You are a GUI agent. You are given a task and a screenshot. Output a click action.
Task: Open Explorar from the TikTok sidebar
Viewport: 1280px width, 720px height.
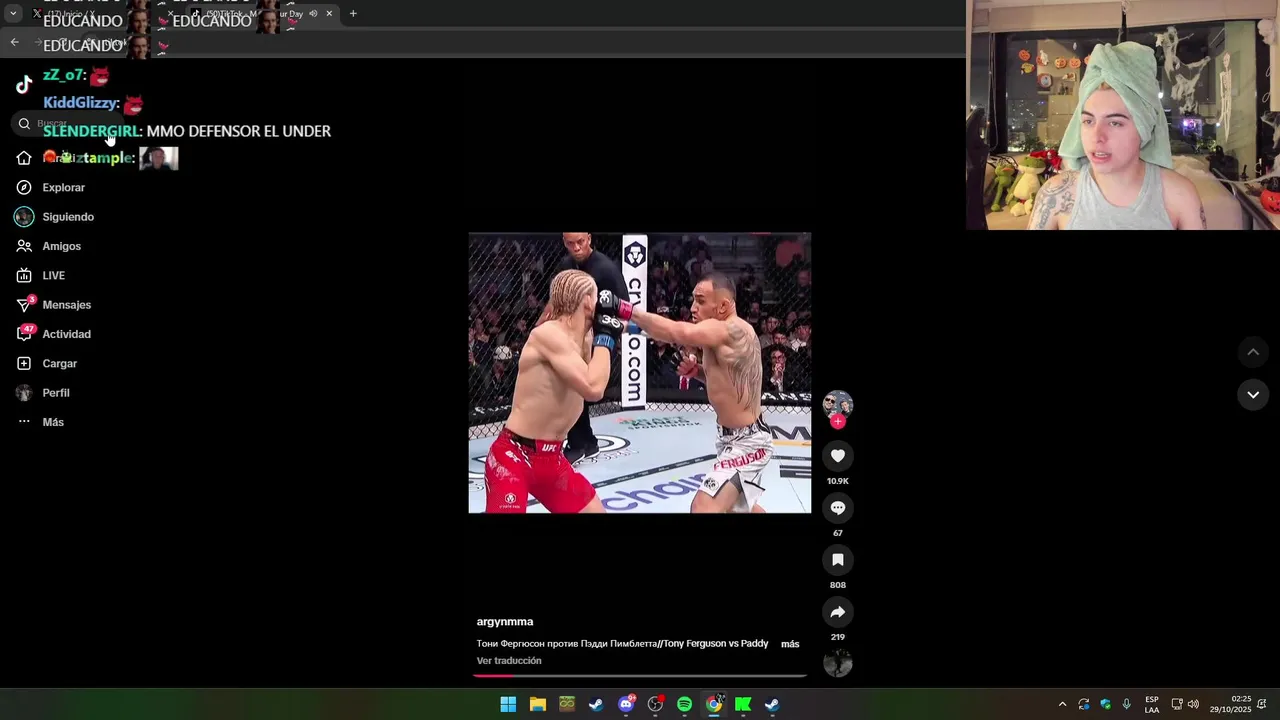pyautogui.click(x=50, y=187)
